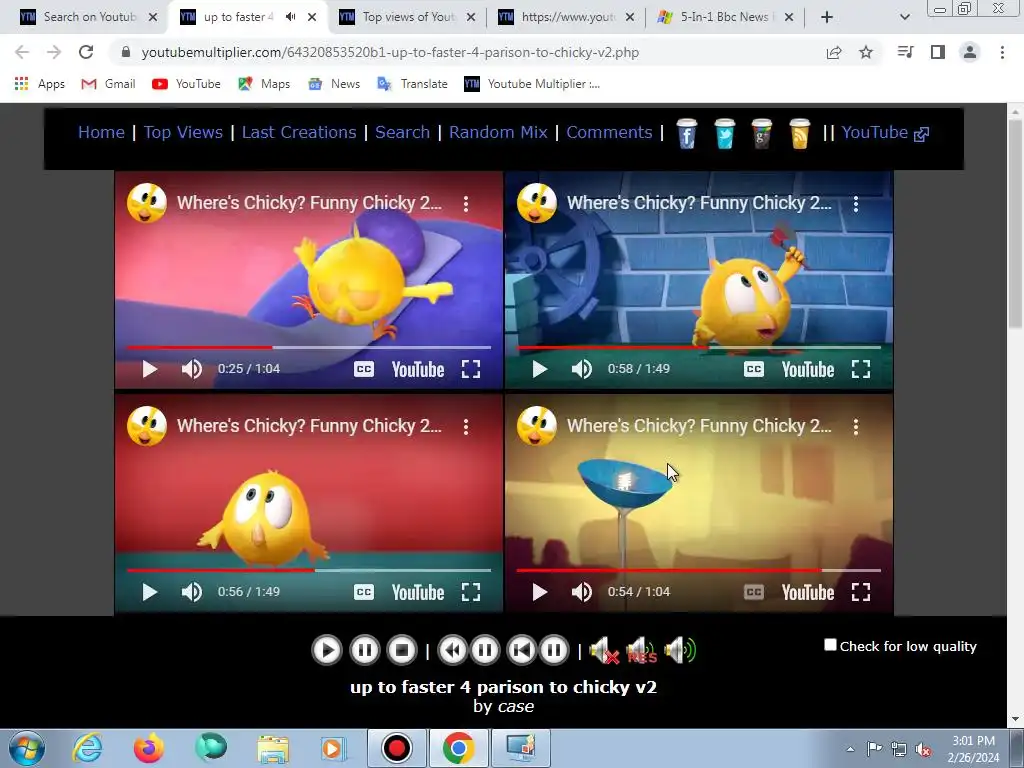Open the Google Plus cup icon in navigation
Image resolution: width=1024 pixels, height=768 pixels.
761,134
